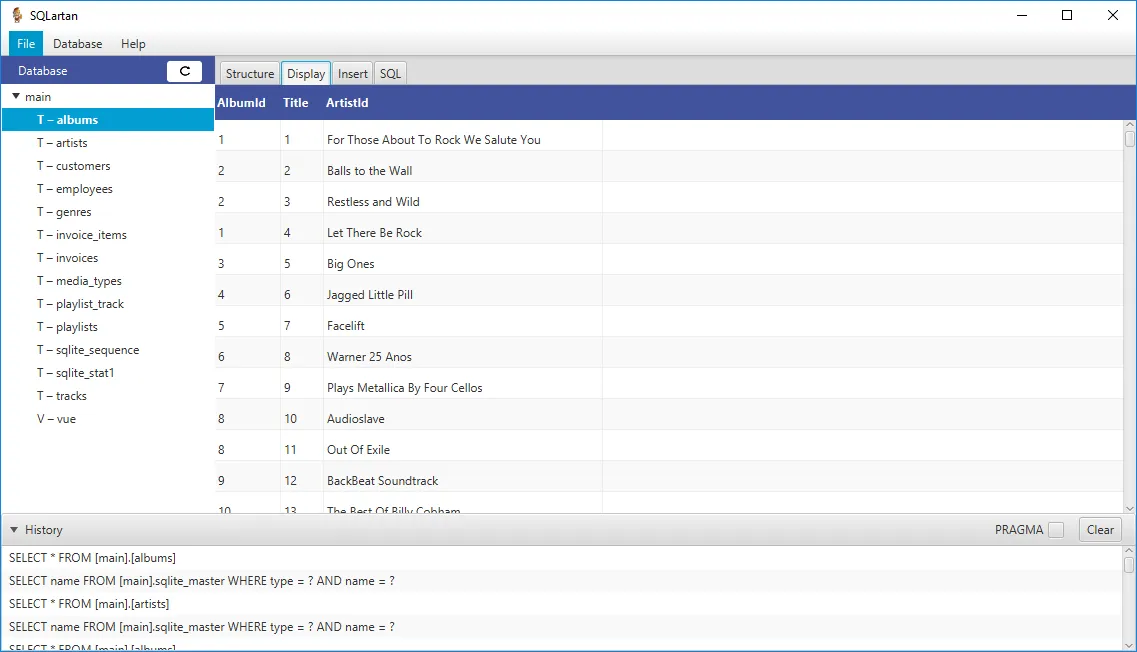Open the Database menu
The width and height of the screenshot is (1137, 652).
[x=78, y=44]
